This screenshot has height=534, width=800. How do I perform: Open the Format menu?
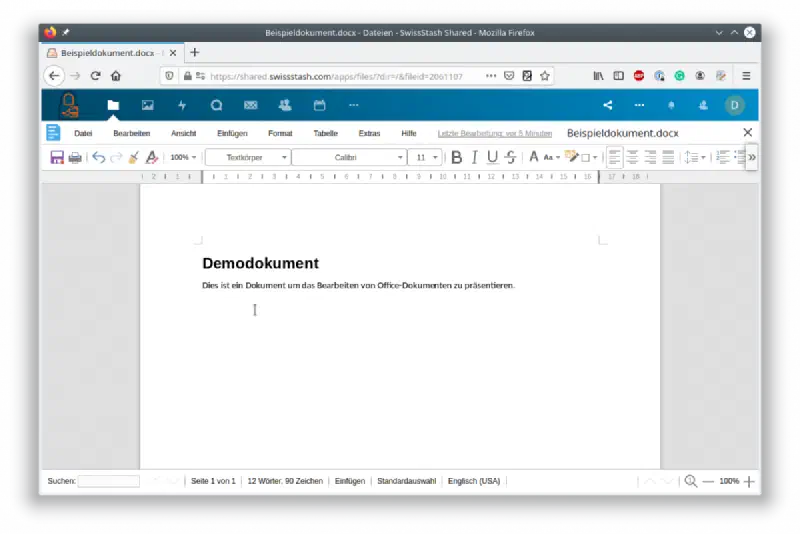(x=280, y=133)
